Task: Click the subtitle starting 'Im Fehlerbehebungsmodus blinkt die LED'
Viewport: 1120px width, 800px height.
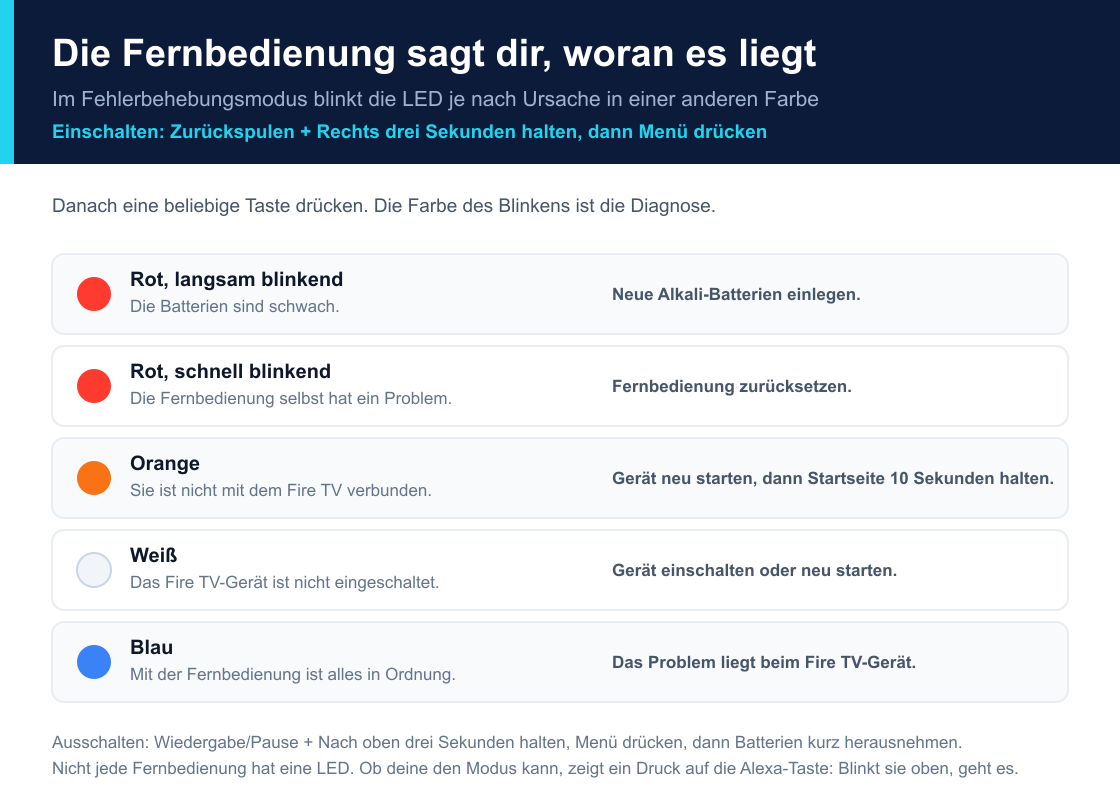Action: click(435, 99)
